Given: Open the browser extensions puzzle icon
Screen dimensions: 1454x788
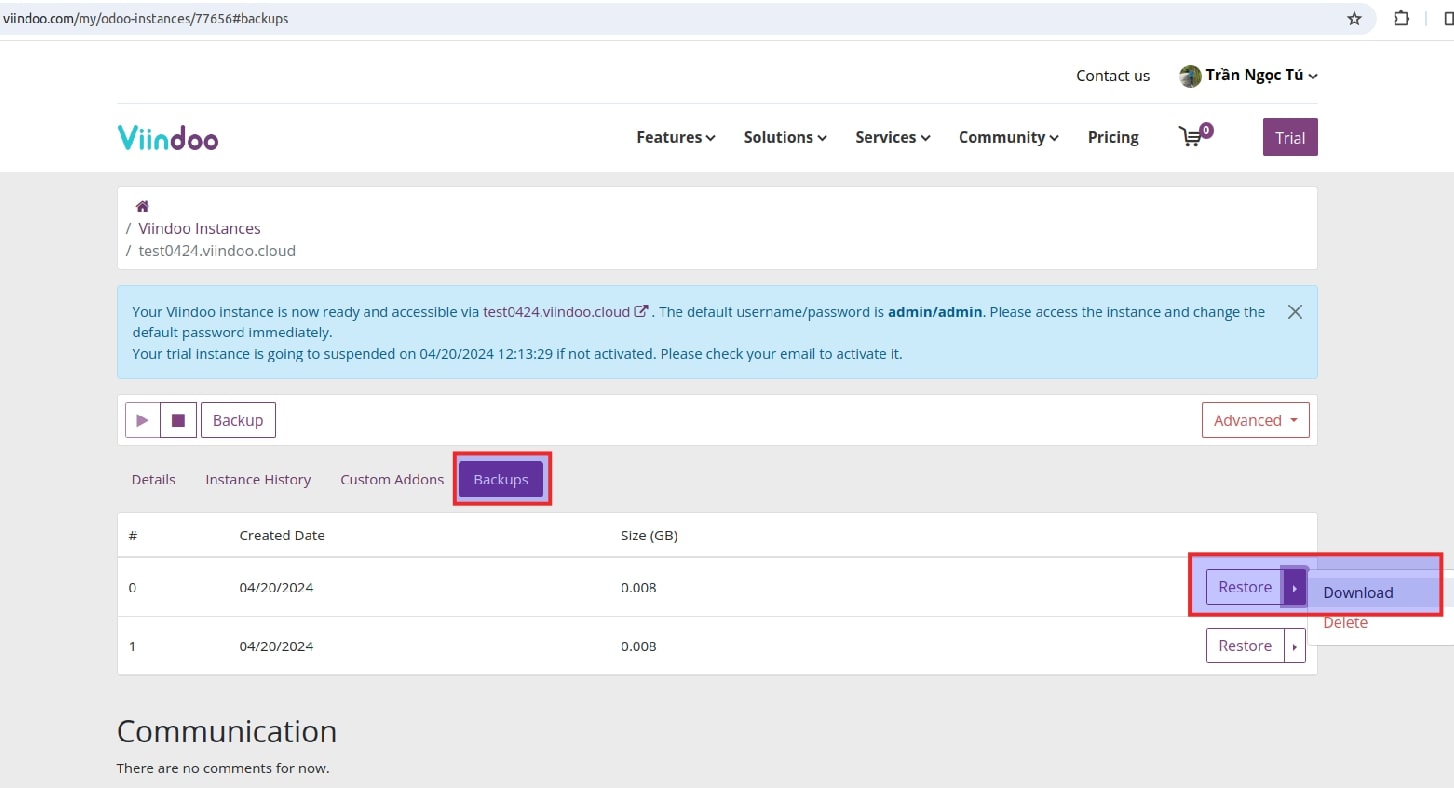Looking at the screenshot, I should pyautogui.click(x=1402, y=18).
